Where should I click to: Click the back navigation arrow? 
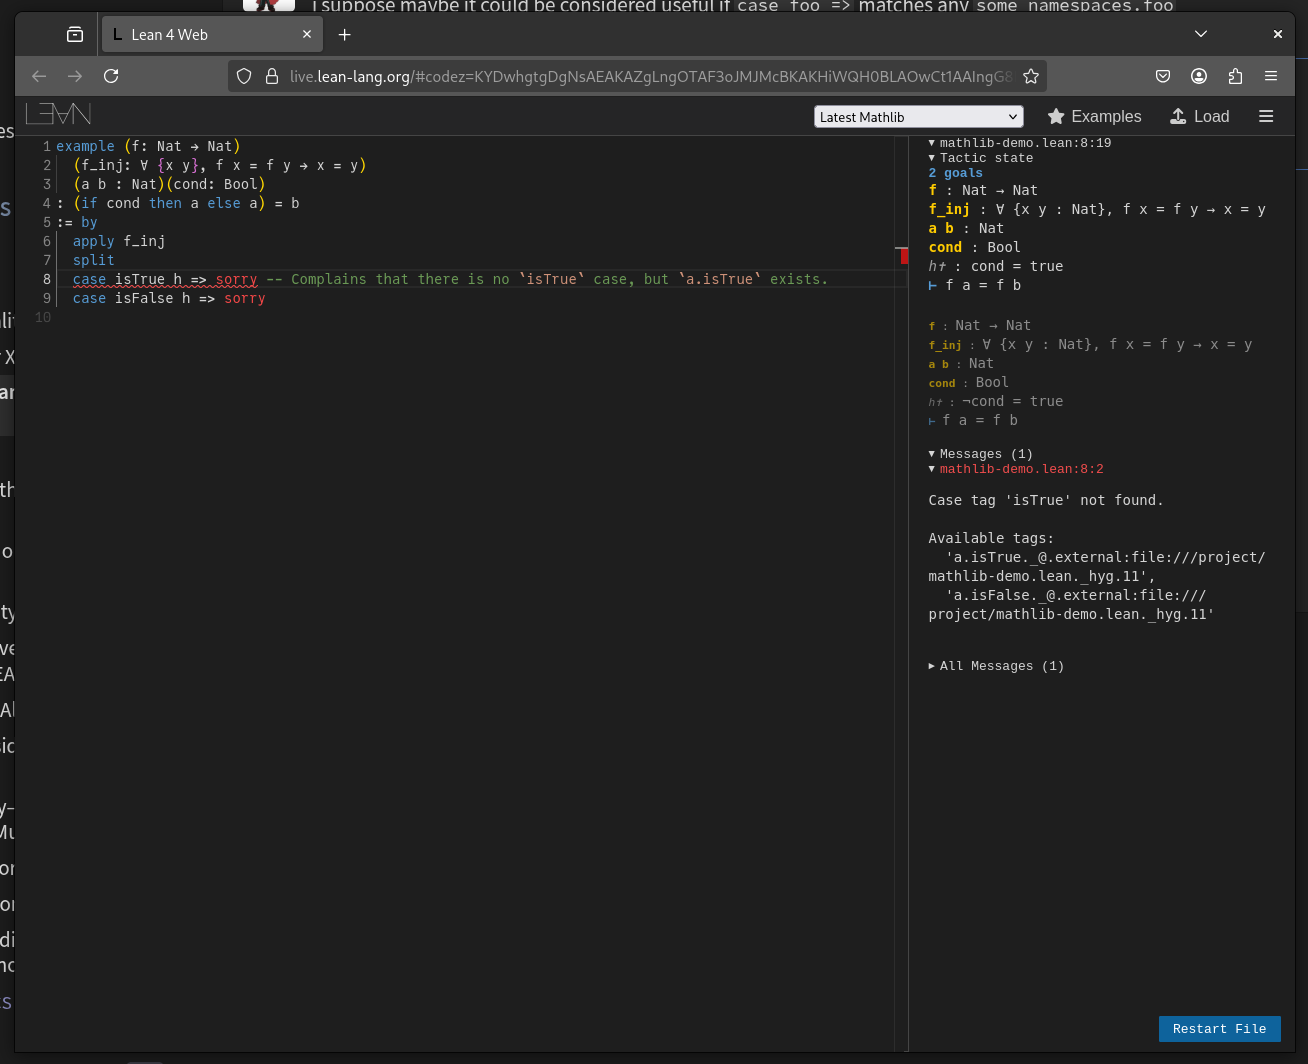pyautogui.click(x=39, y=76)
